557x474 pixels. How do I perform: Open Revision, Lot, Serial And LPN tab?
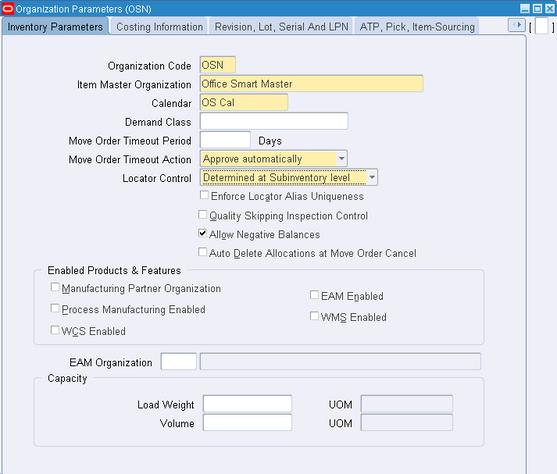[x=281, y=27]
